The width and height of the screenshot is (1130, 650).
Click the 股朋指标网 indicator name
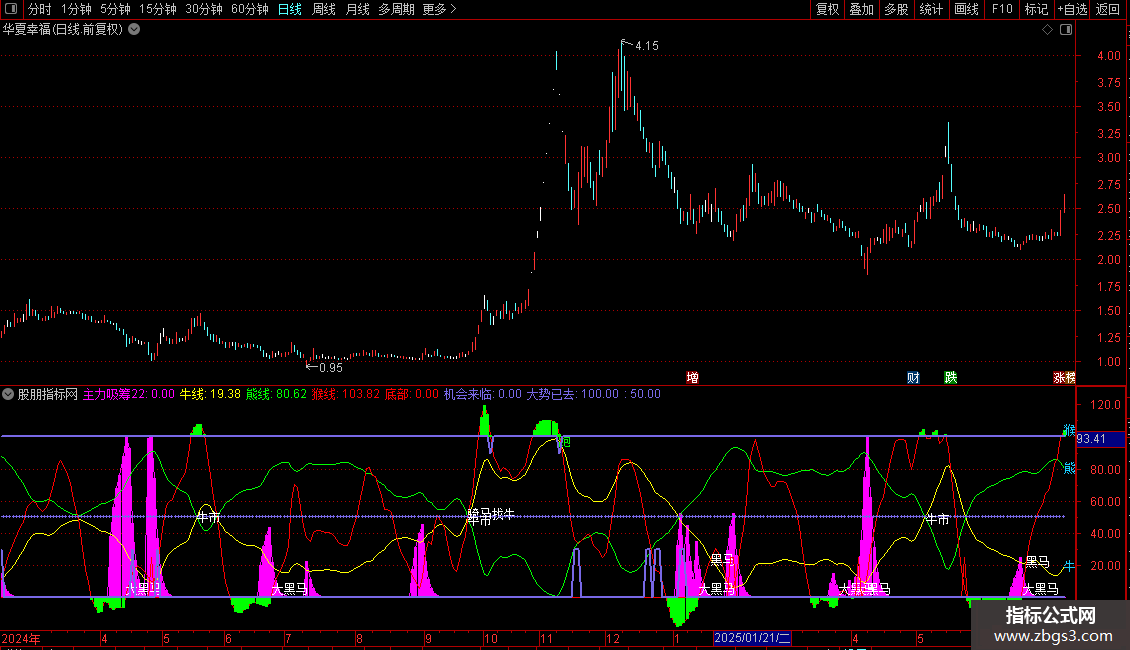click(48, 394)
